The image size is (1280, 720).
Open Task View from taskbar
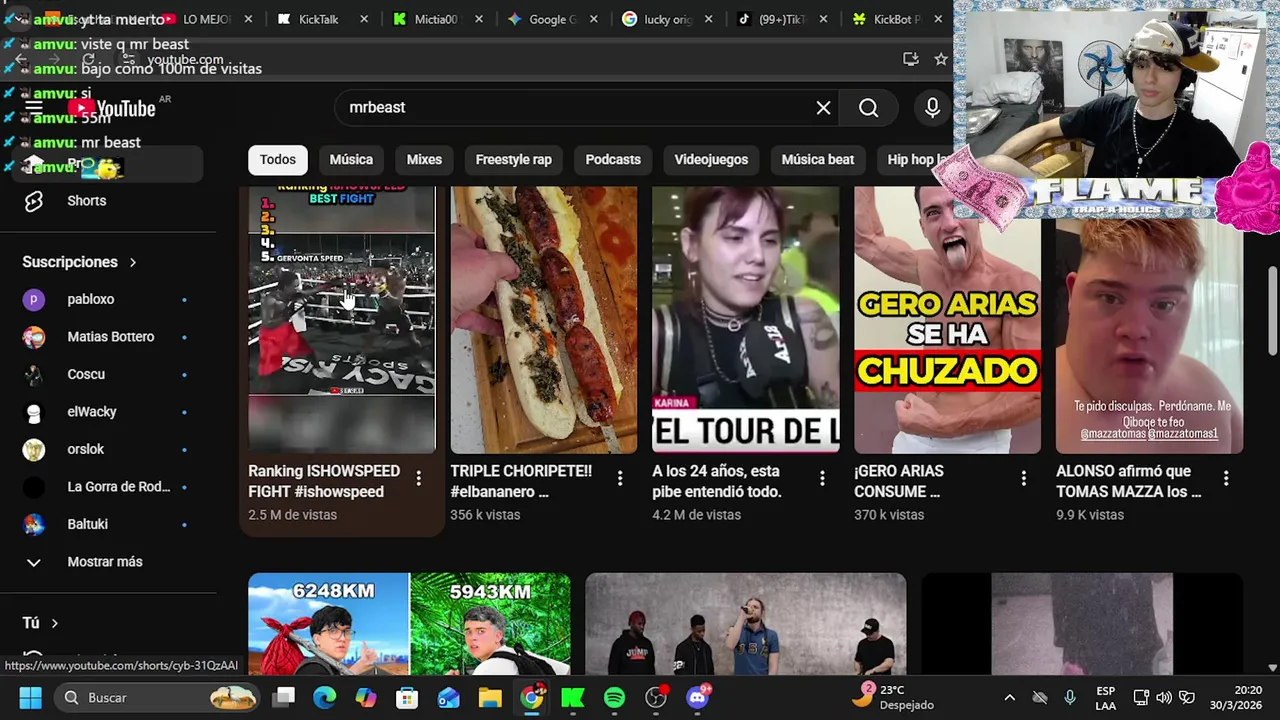pyautogui.click(x=284, y=697)
